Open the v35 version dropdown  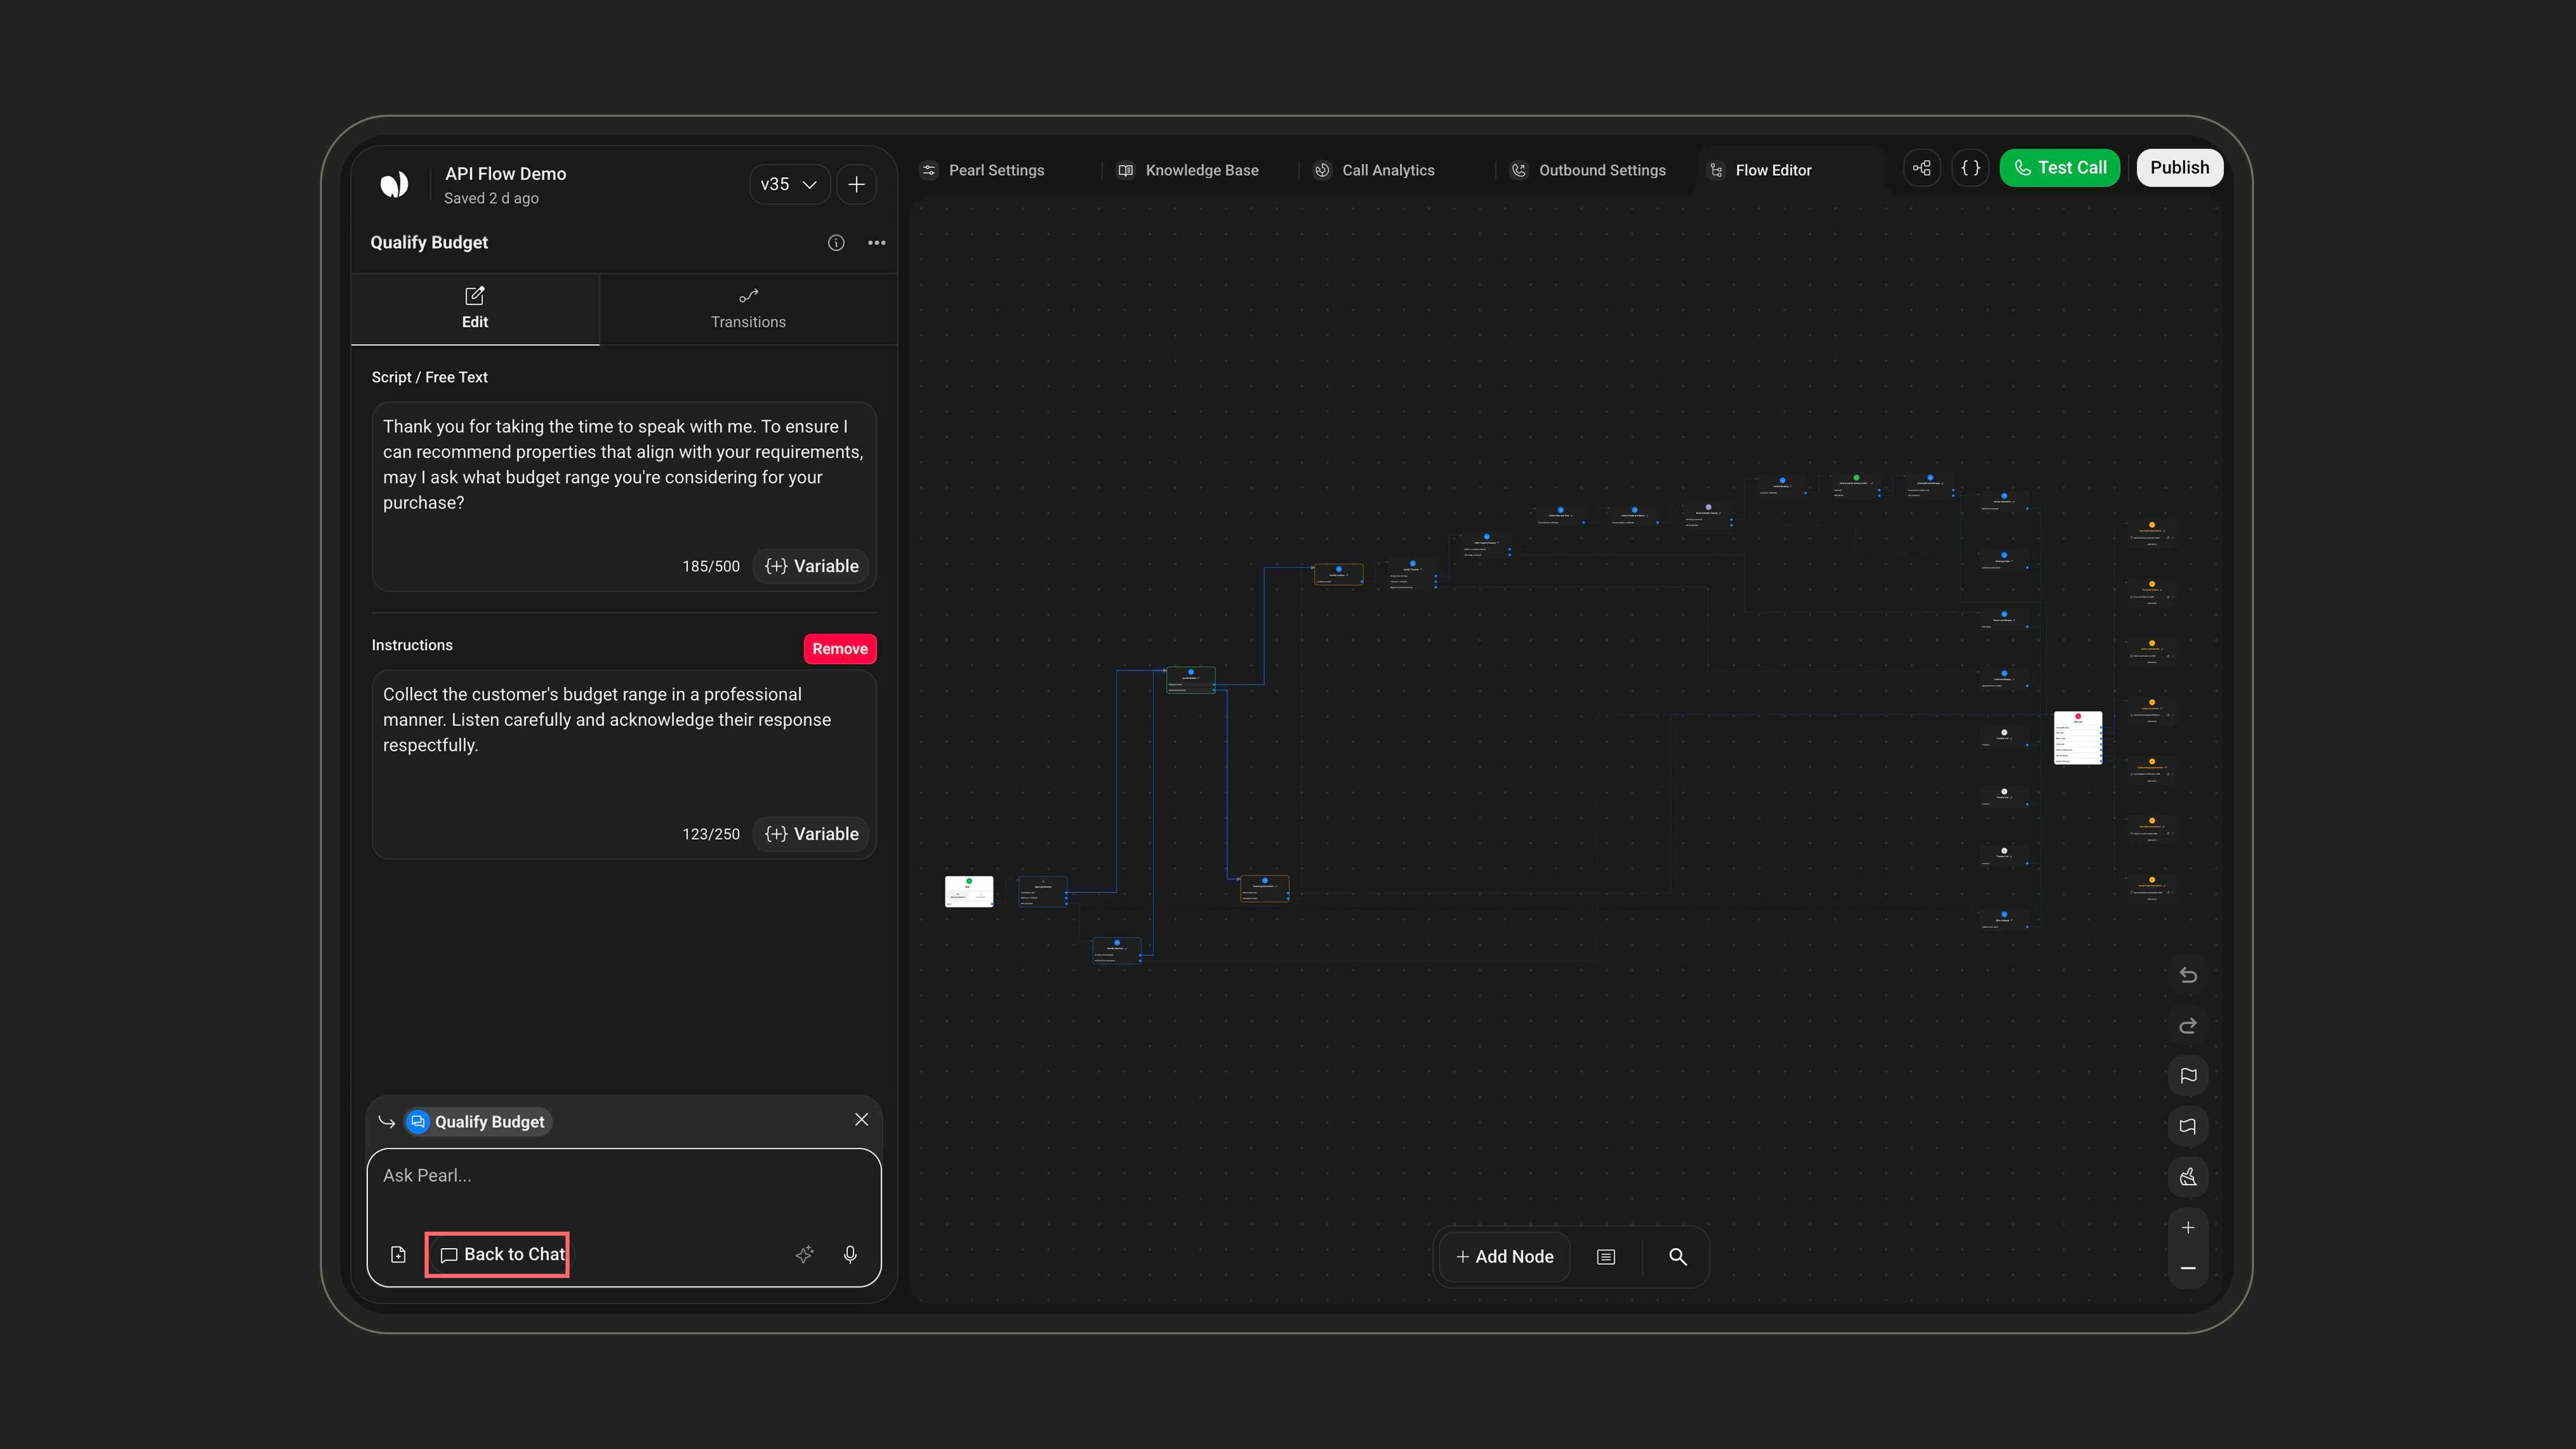(789, 184)
